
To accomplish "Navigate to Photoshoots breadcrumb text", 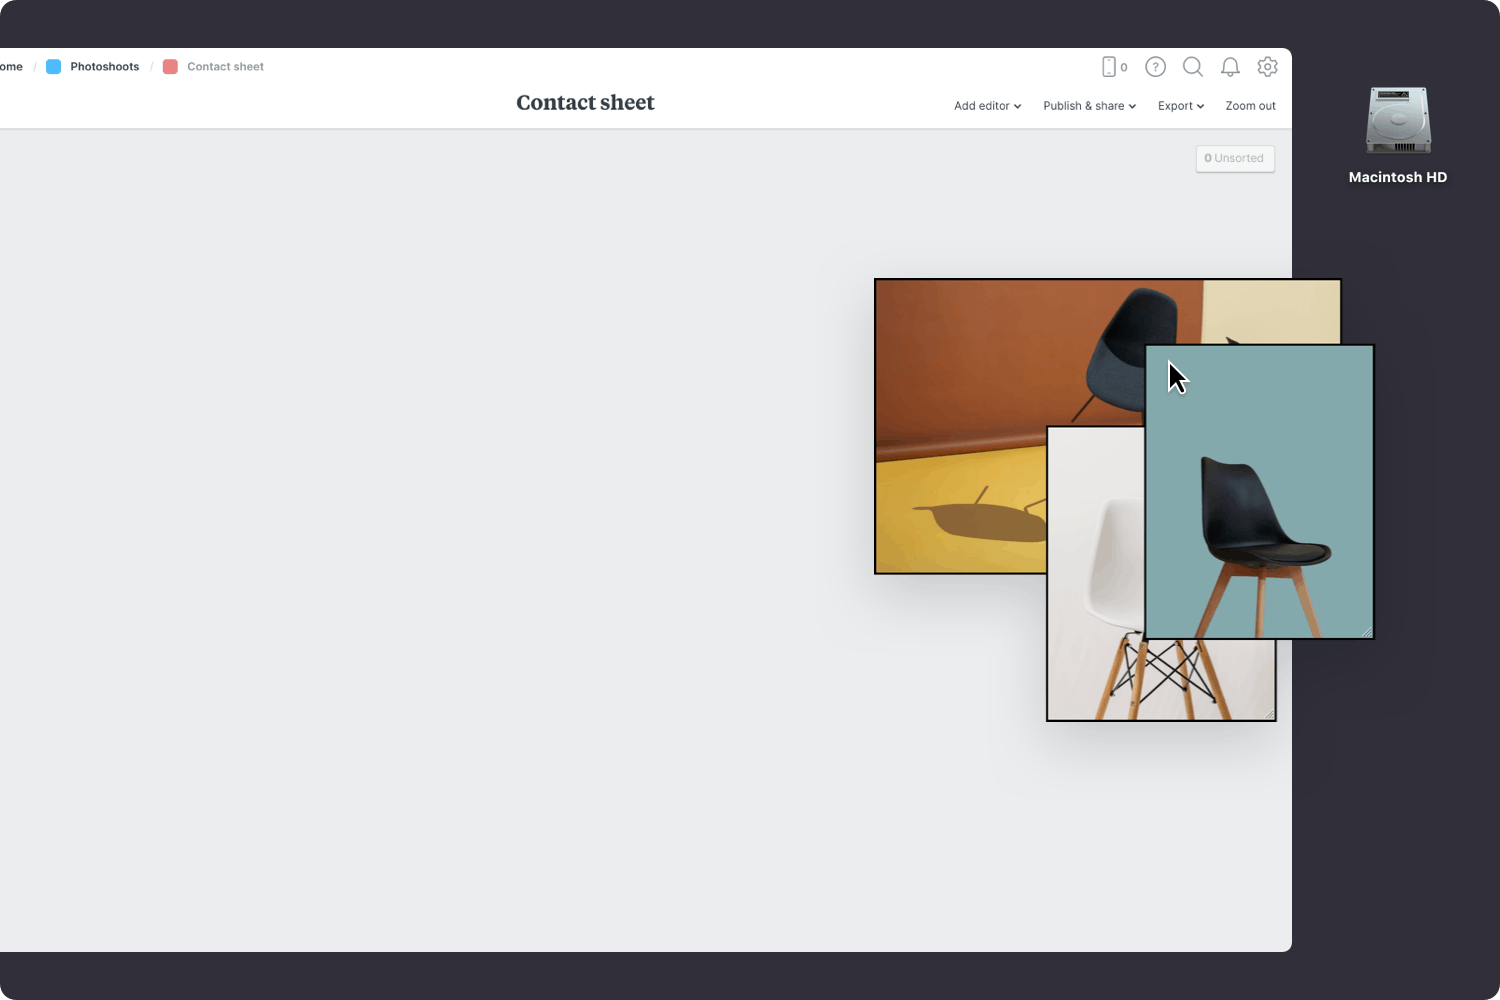I will tap(104, 67).
